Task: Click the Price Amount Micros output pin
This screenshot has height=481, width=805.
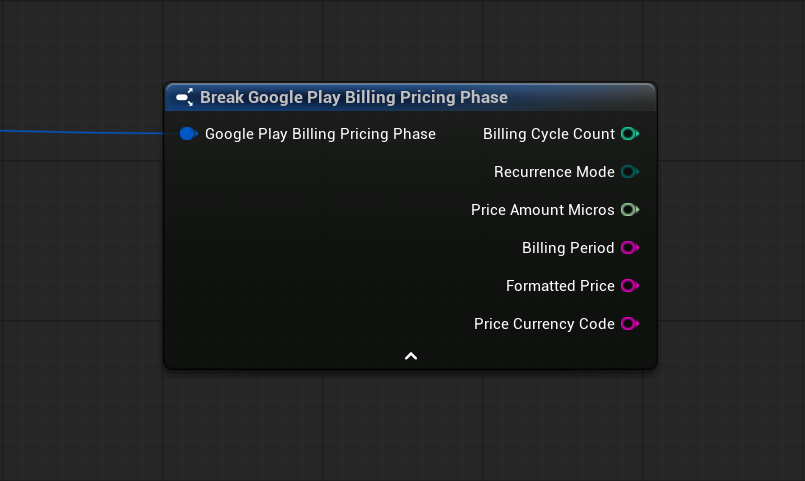Action: coord(629,210)
